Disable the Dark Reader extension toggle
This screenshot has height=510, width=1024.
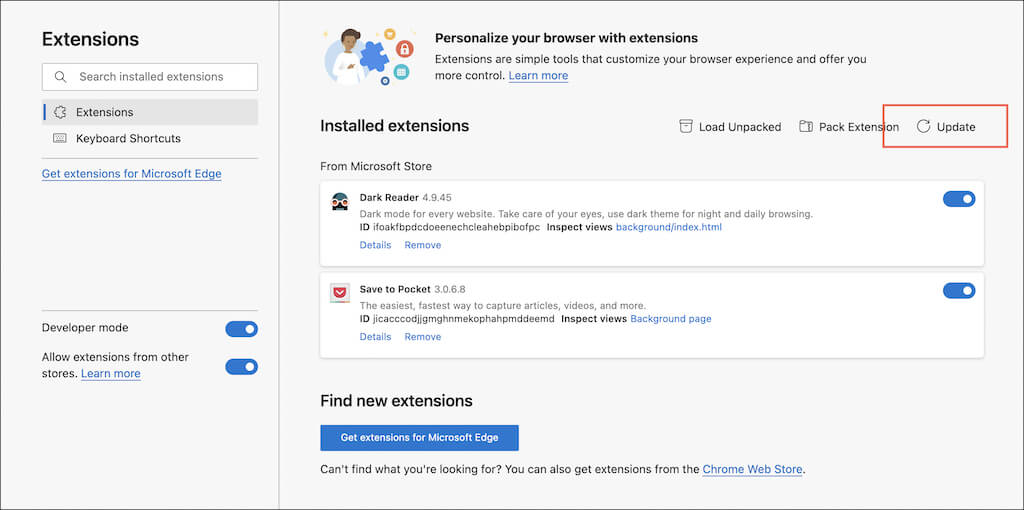pos(959,199)
